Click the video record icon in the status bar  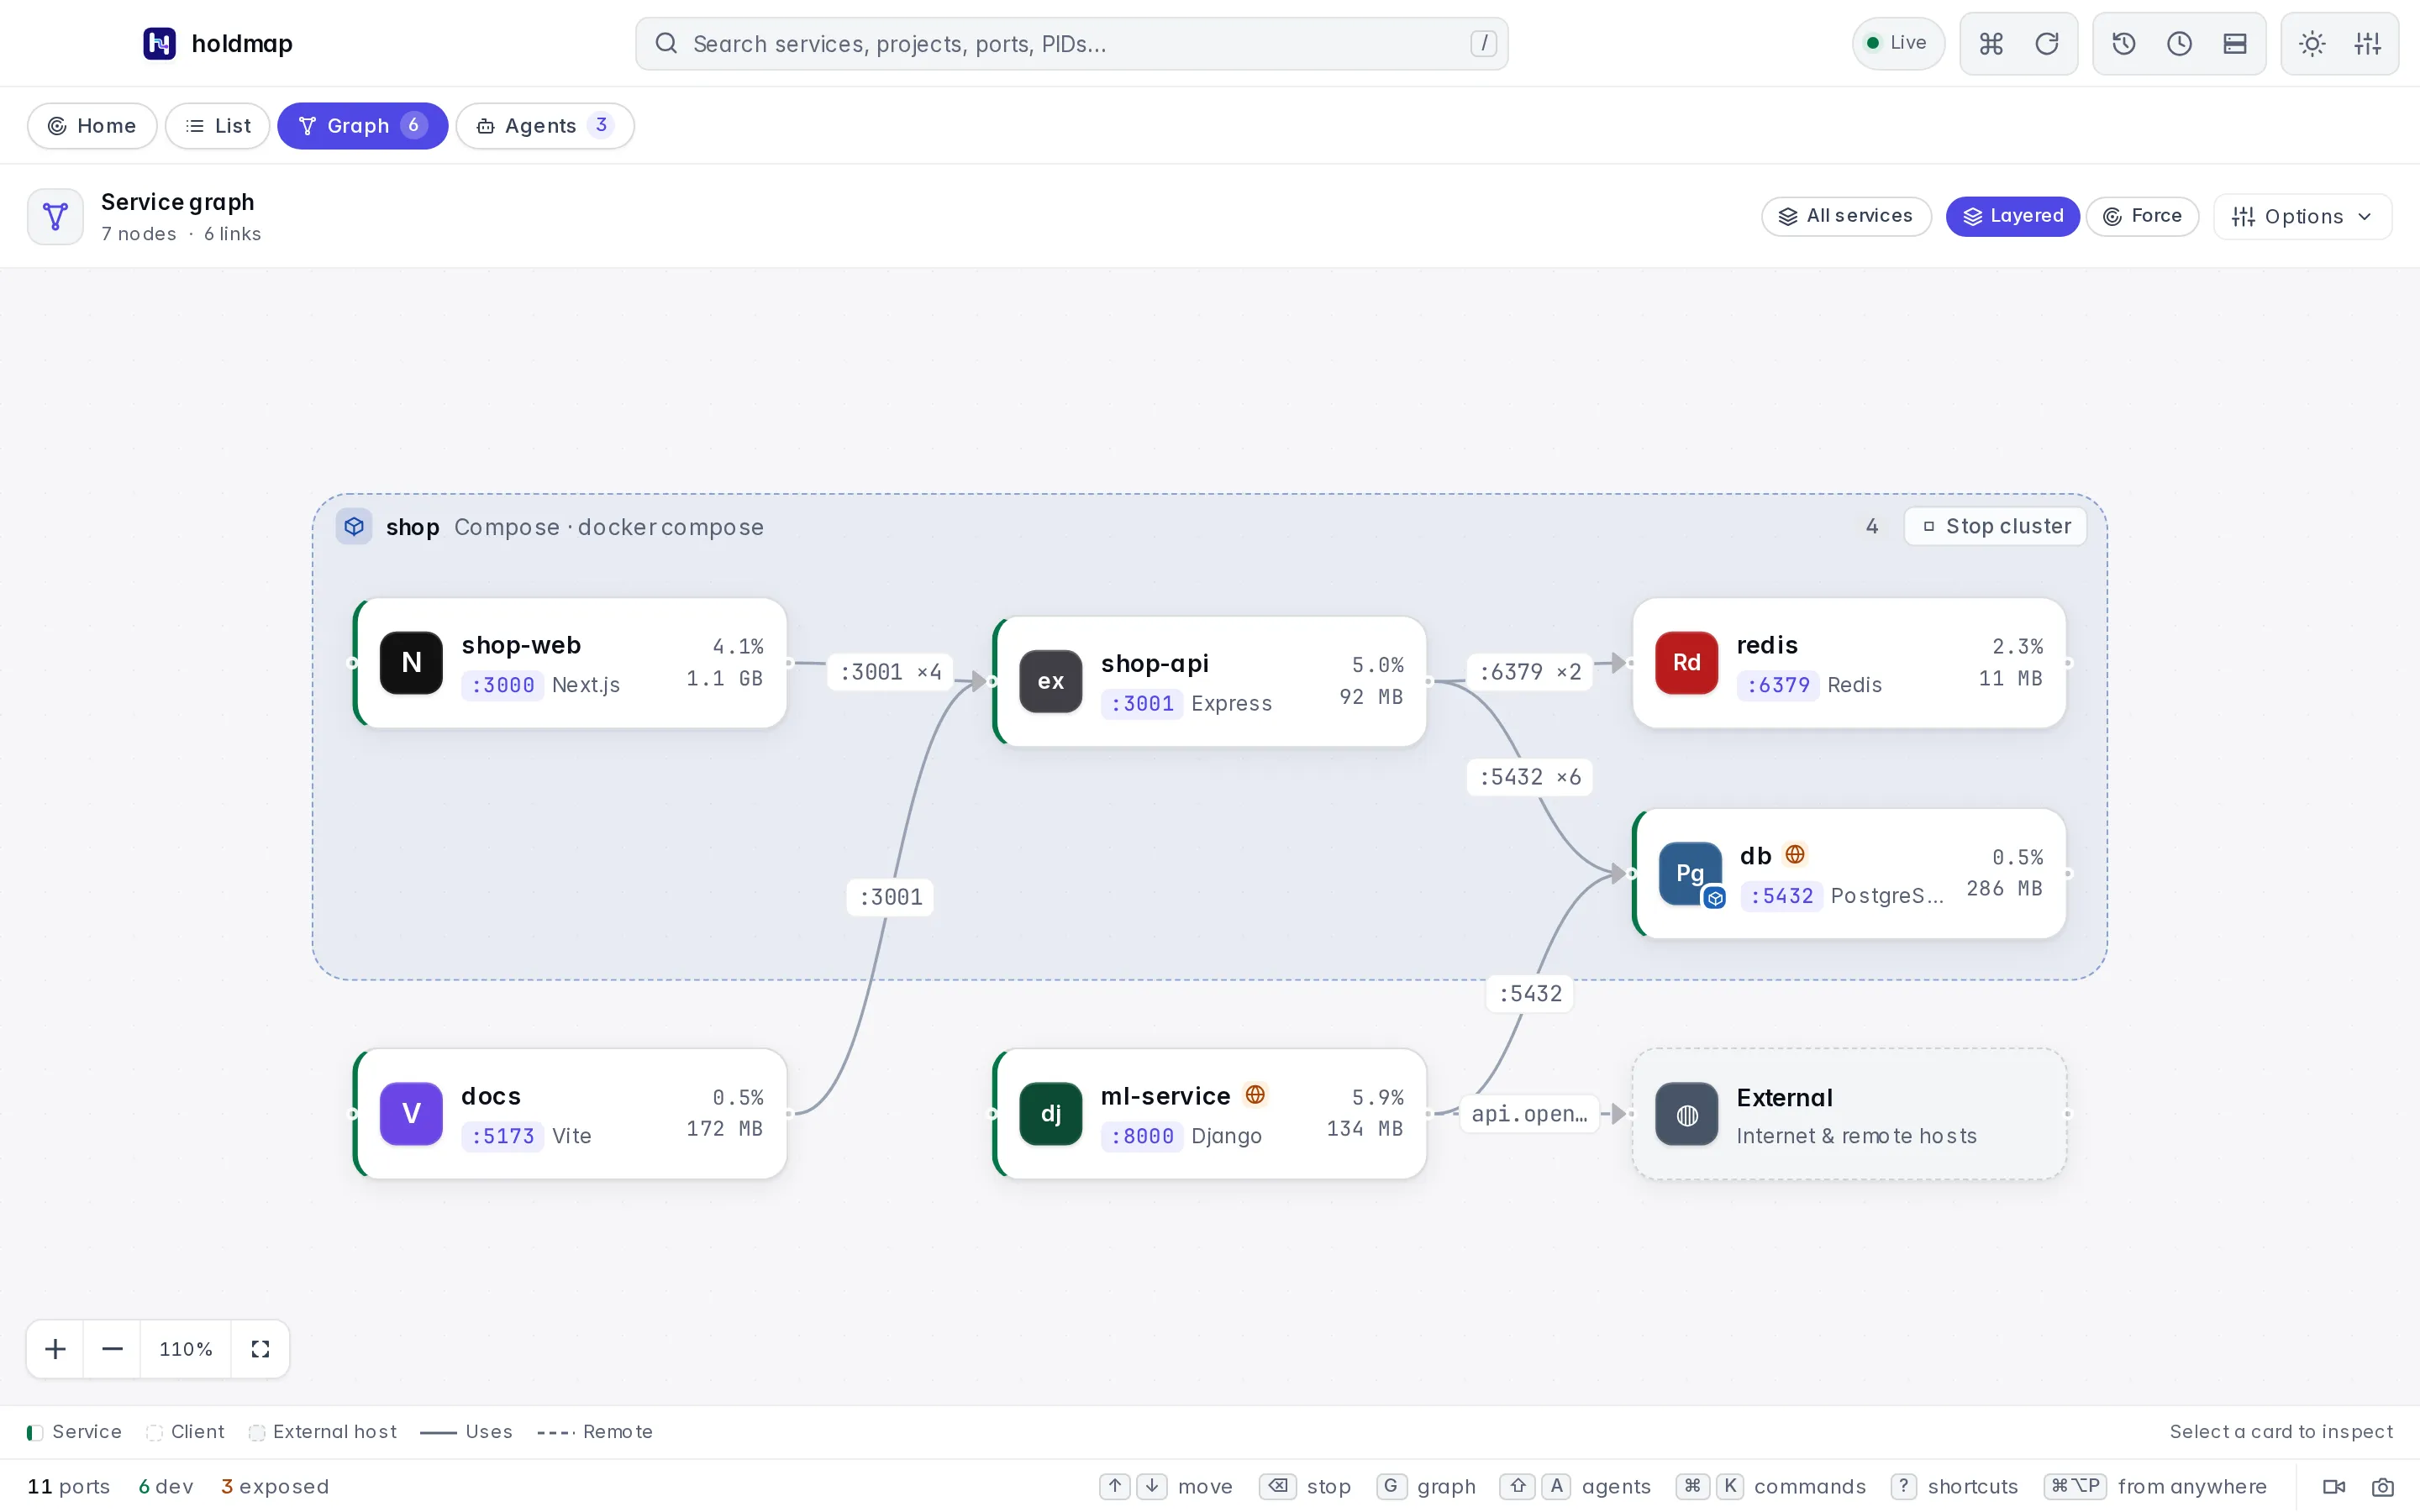click(x=2334, y=1486)
